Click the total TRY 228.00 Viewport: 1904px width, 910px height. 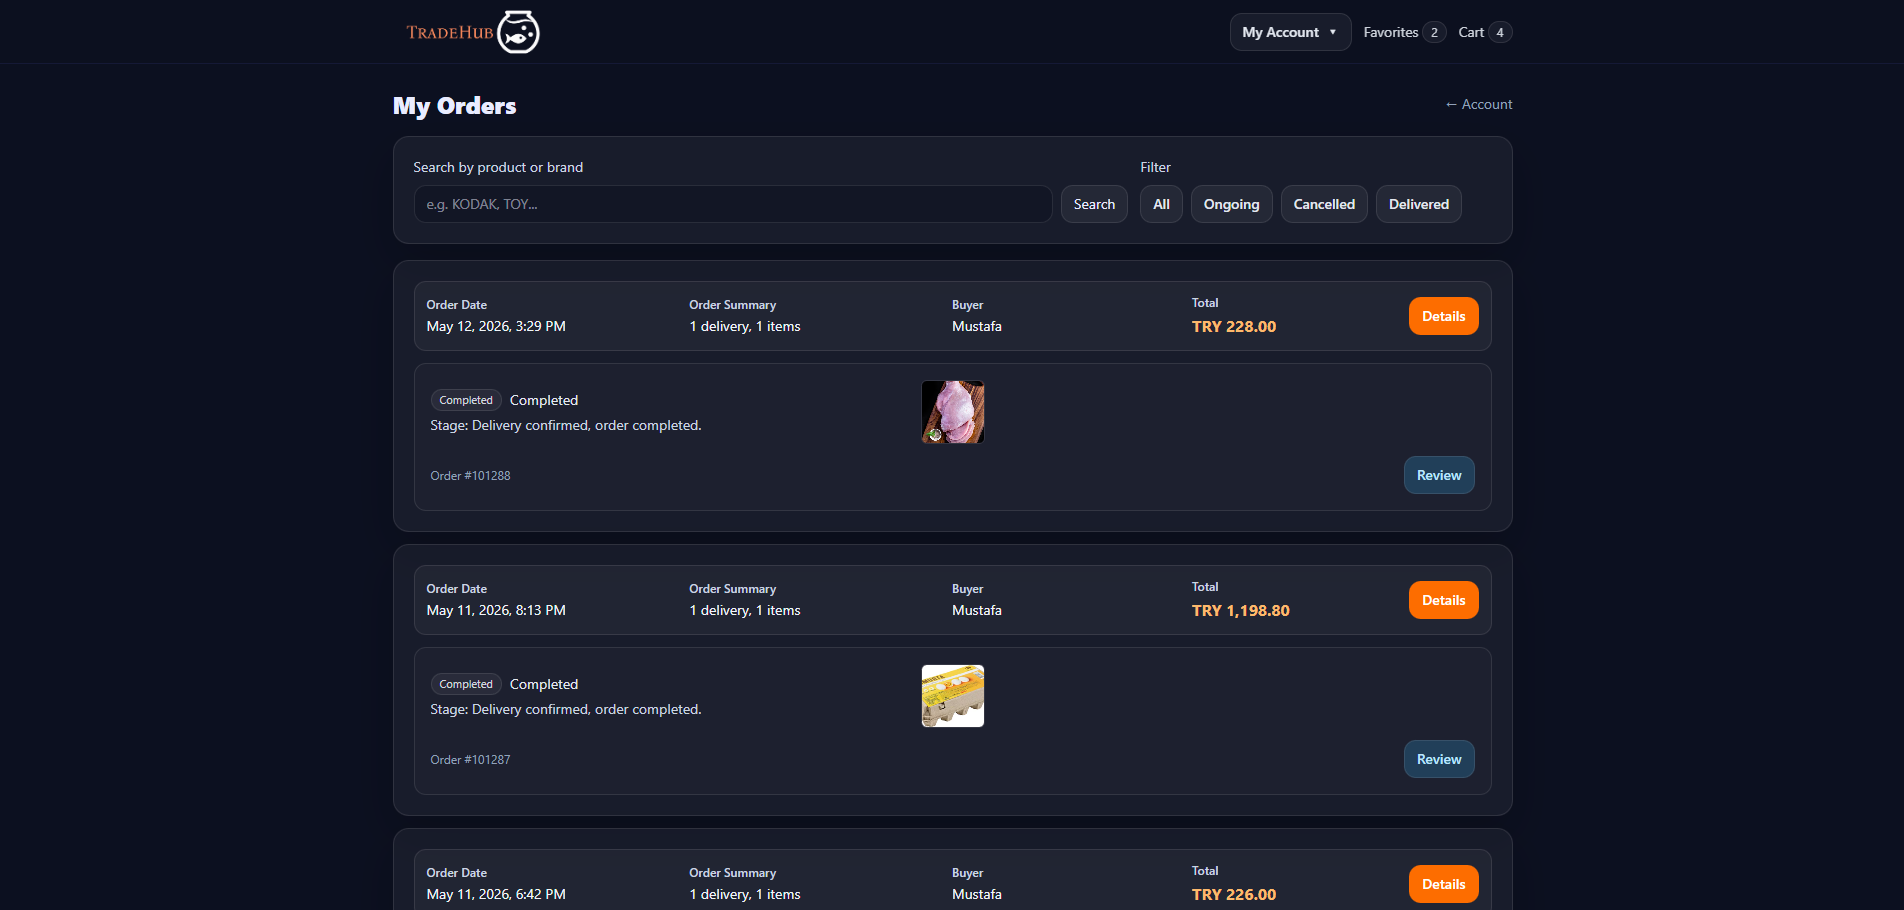1233,326
